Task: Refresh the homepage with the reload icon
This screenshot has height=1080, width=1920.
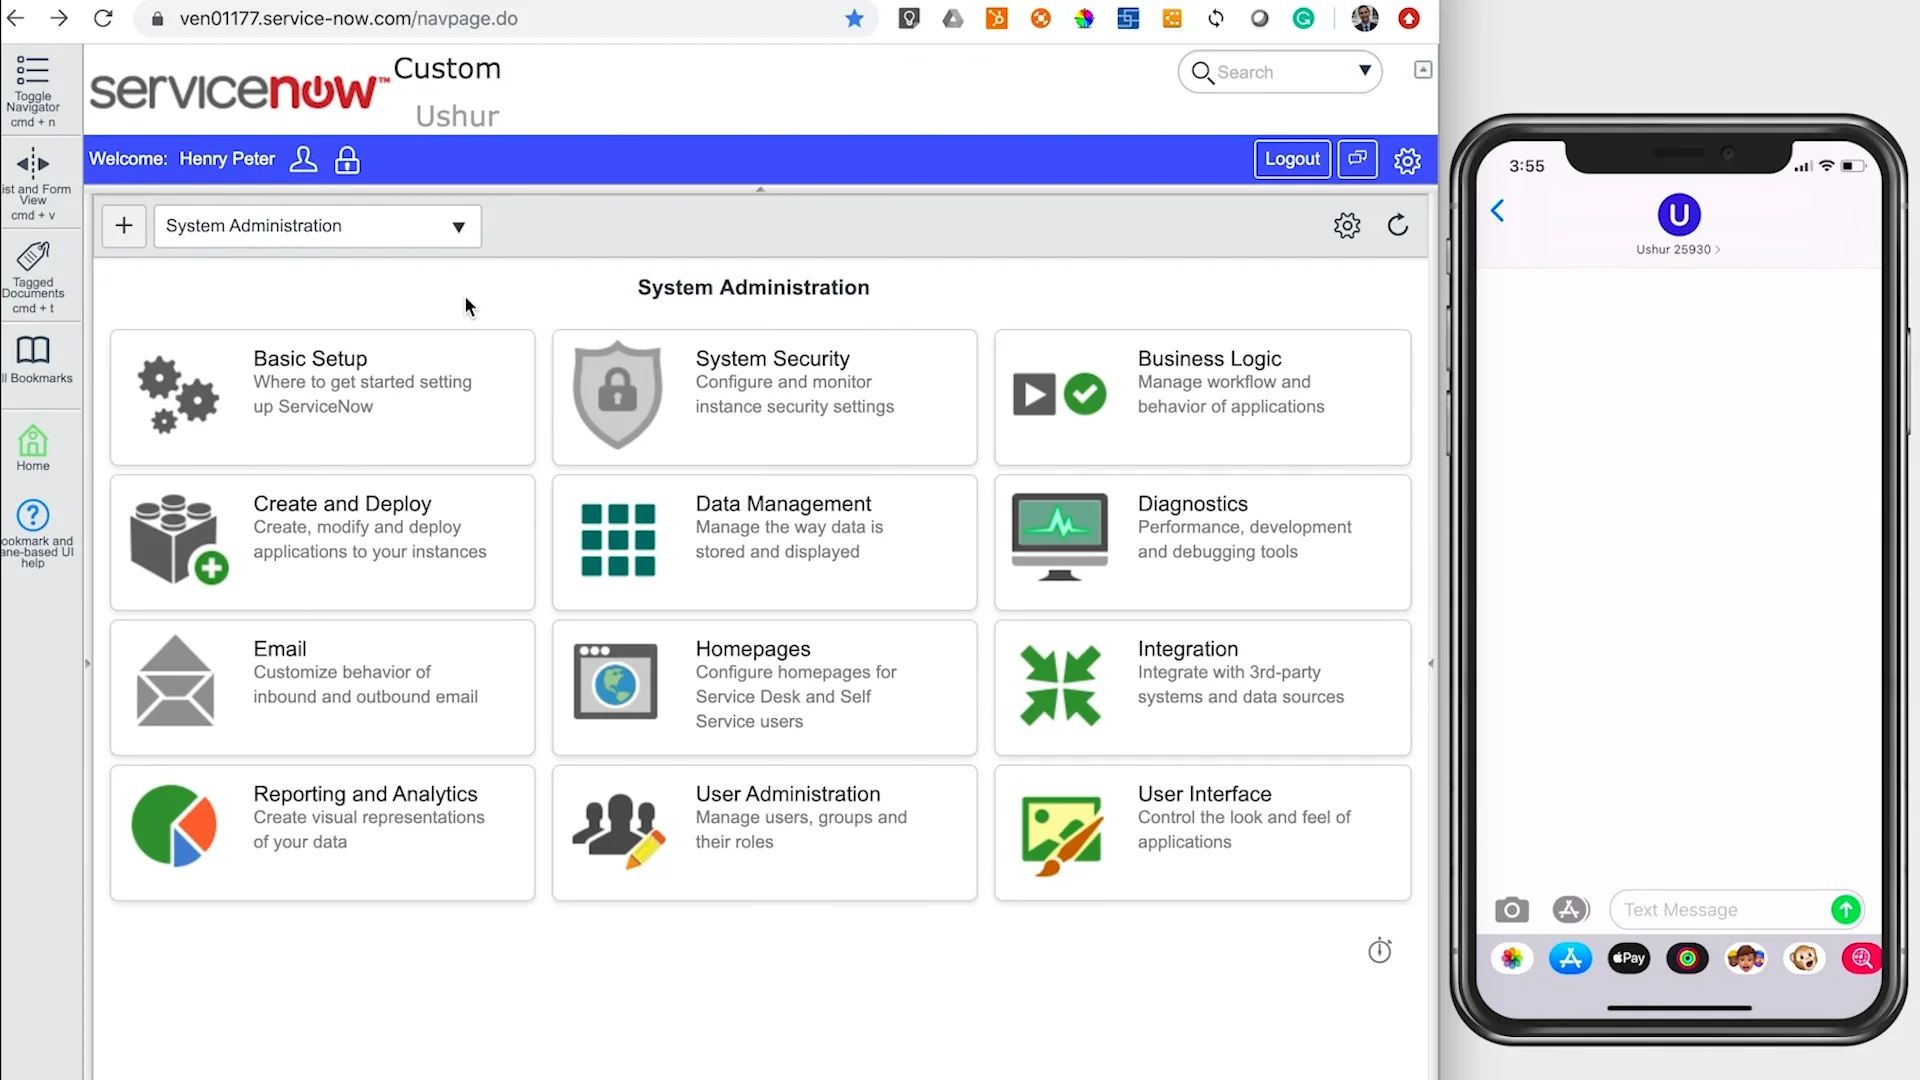Action: [x=1398, y=225]
